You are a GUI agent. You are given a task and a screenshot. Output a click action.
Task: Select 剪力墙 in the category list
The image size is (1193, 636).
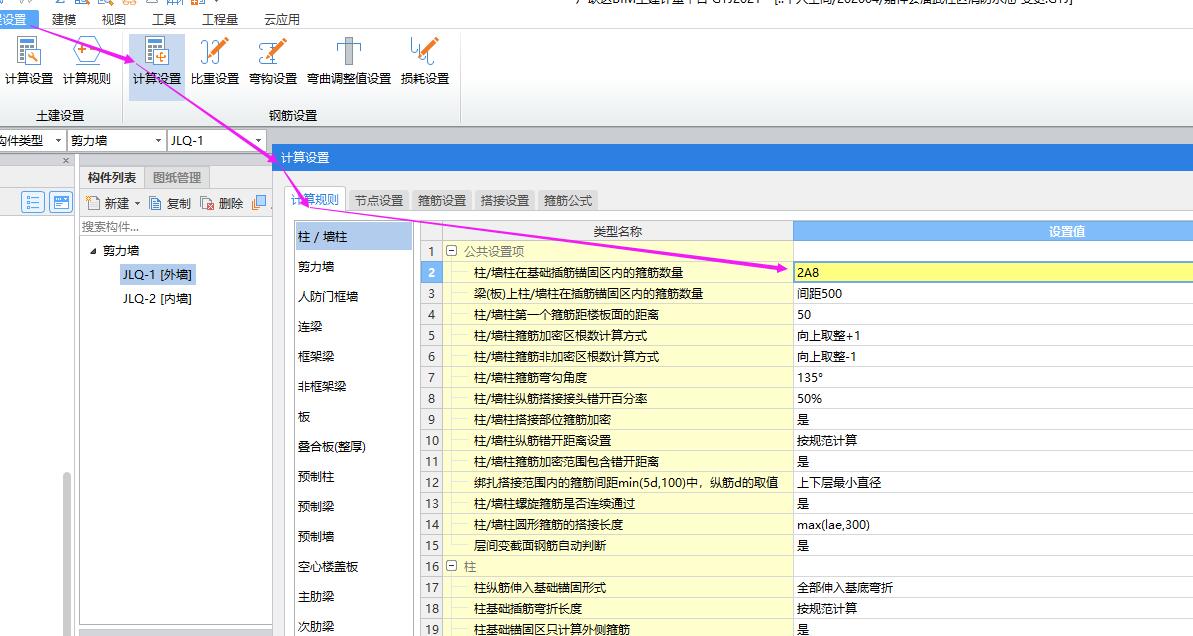(354, 266)
